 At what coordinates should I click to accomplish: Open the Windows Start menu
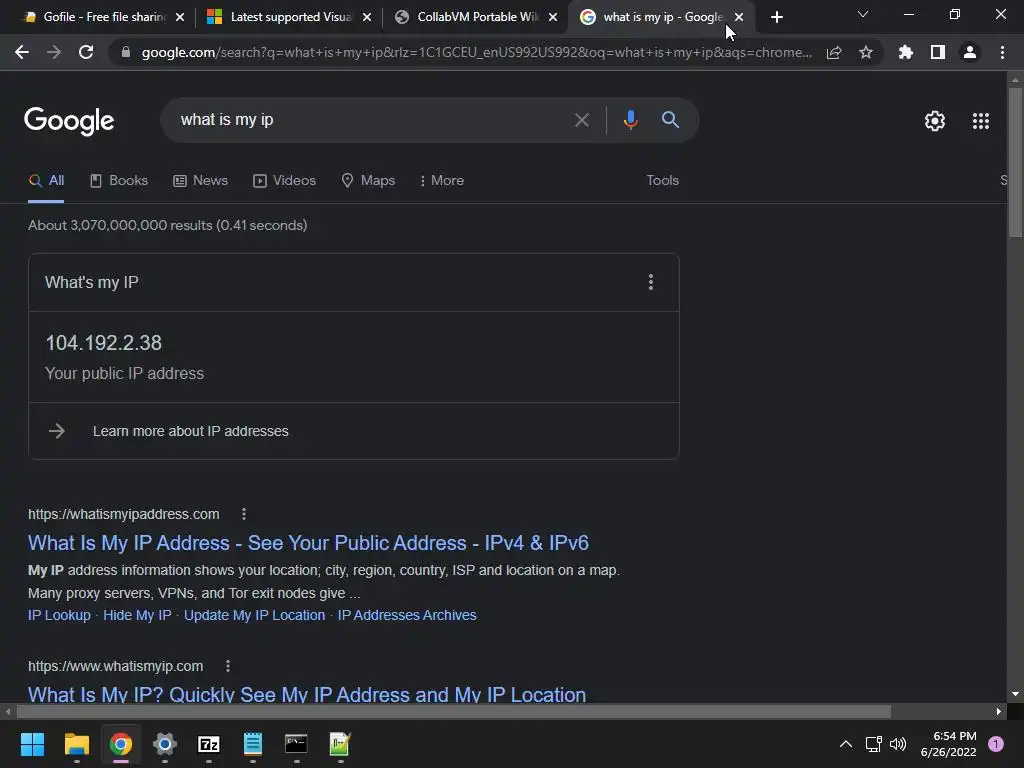coord(32,744)
